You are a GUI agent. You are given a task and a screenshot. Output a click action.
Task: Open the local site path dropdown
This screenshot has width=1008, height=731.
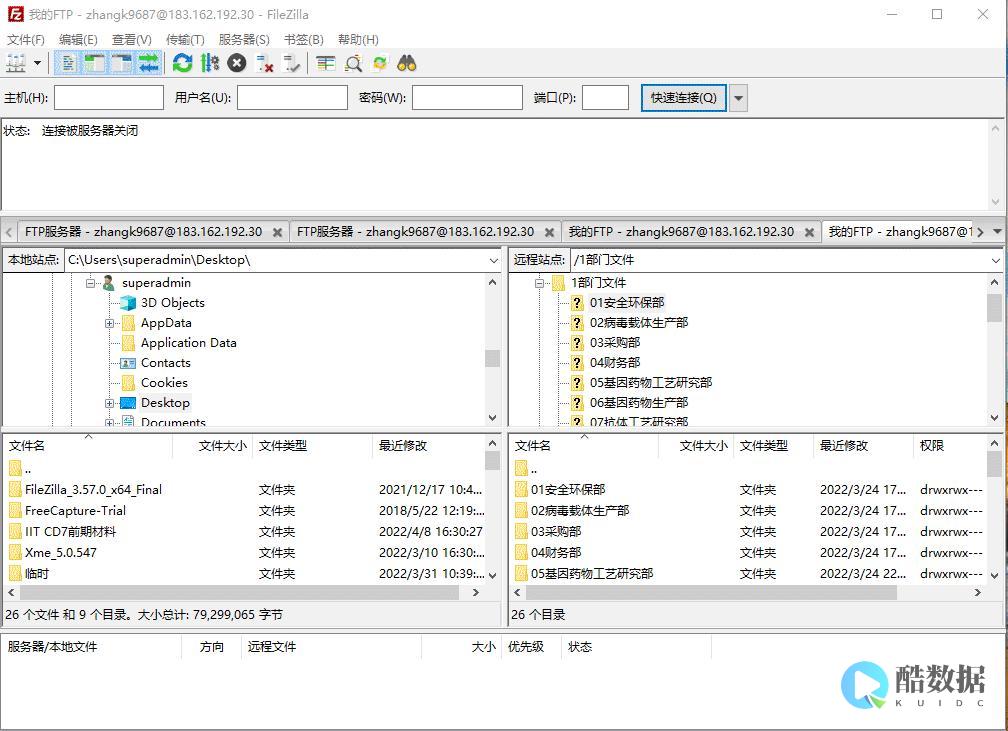click(493, 260)
